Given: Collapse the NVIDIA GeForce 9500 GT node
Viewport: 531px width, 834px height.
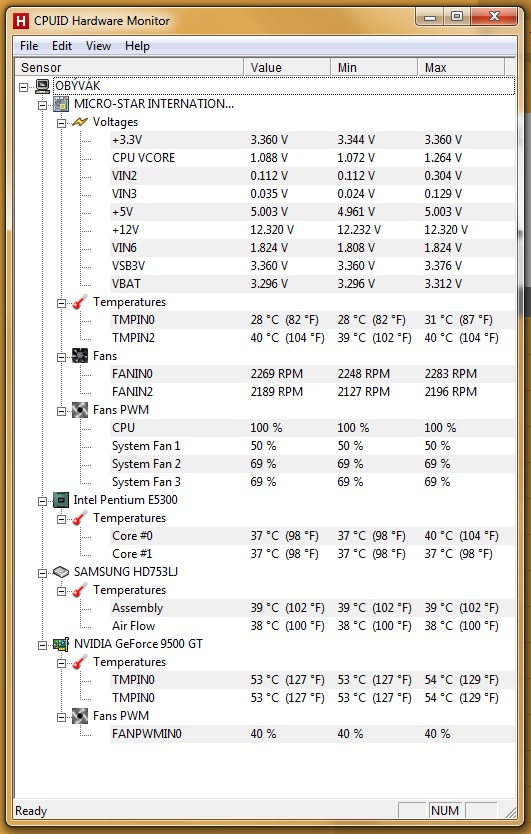Looking at the screenshot, I should coord(43,645).
